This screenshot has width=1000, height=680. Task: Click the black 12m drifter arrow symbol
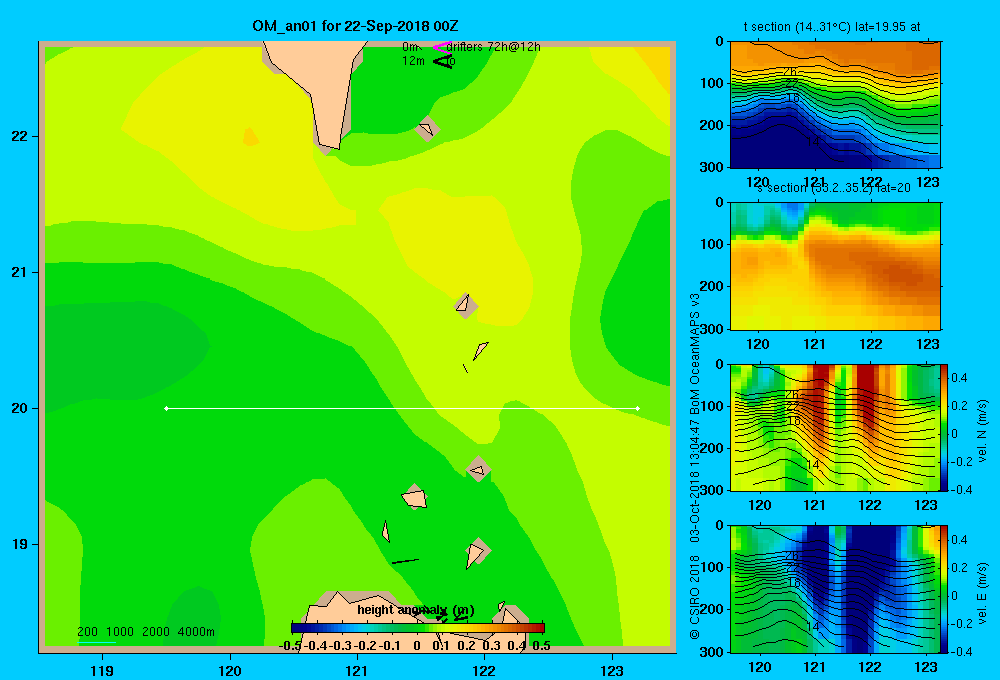pos(443,61)
